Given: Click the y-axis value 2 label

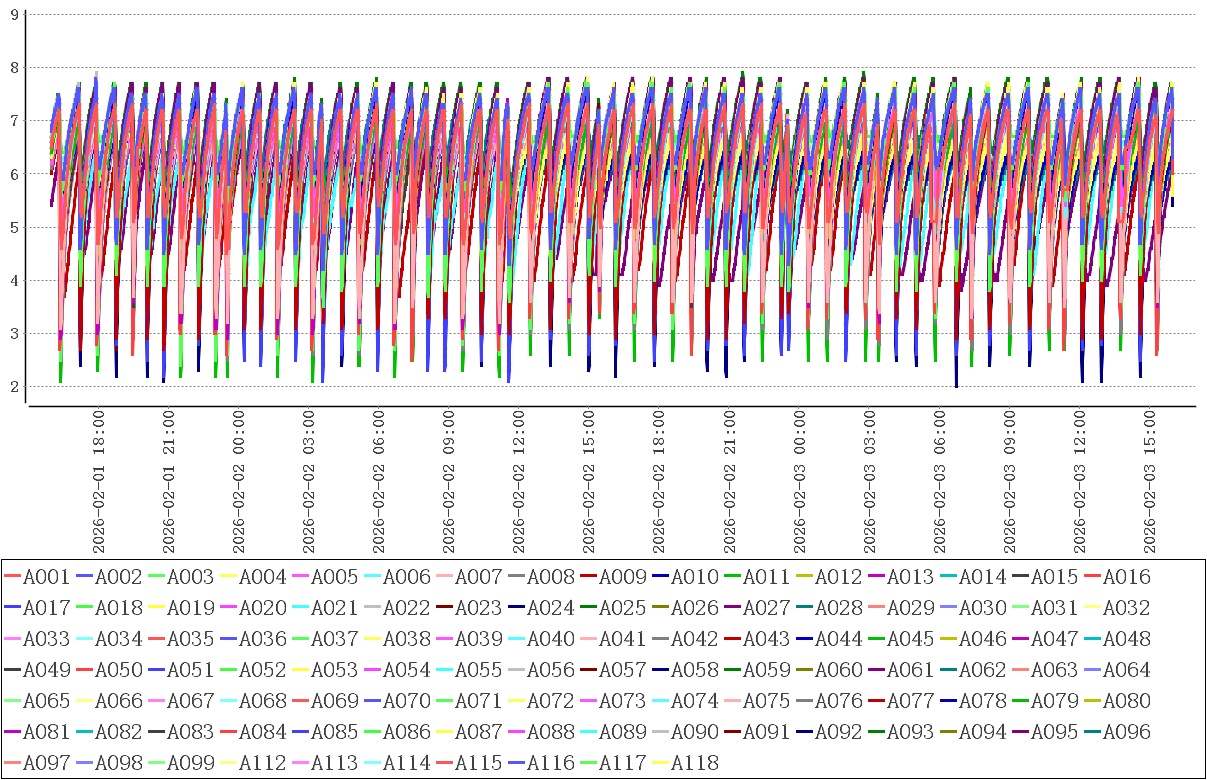Looking at the screenshot, I should click(13, 387).
